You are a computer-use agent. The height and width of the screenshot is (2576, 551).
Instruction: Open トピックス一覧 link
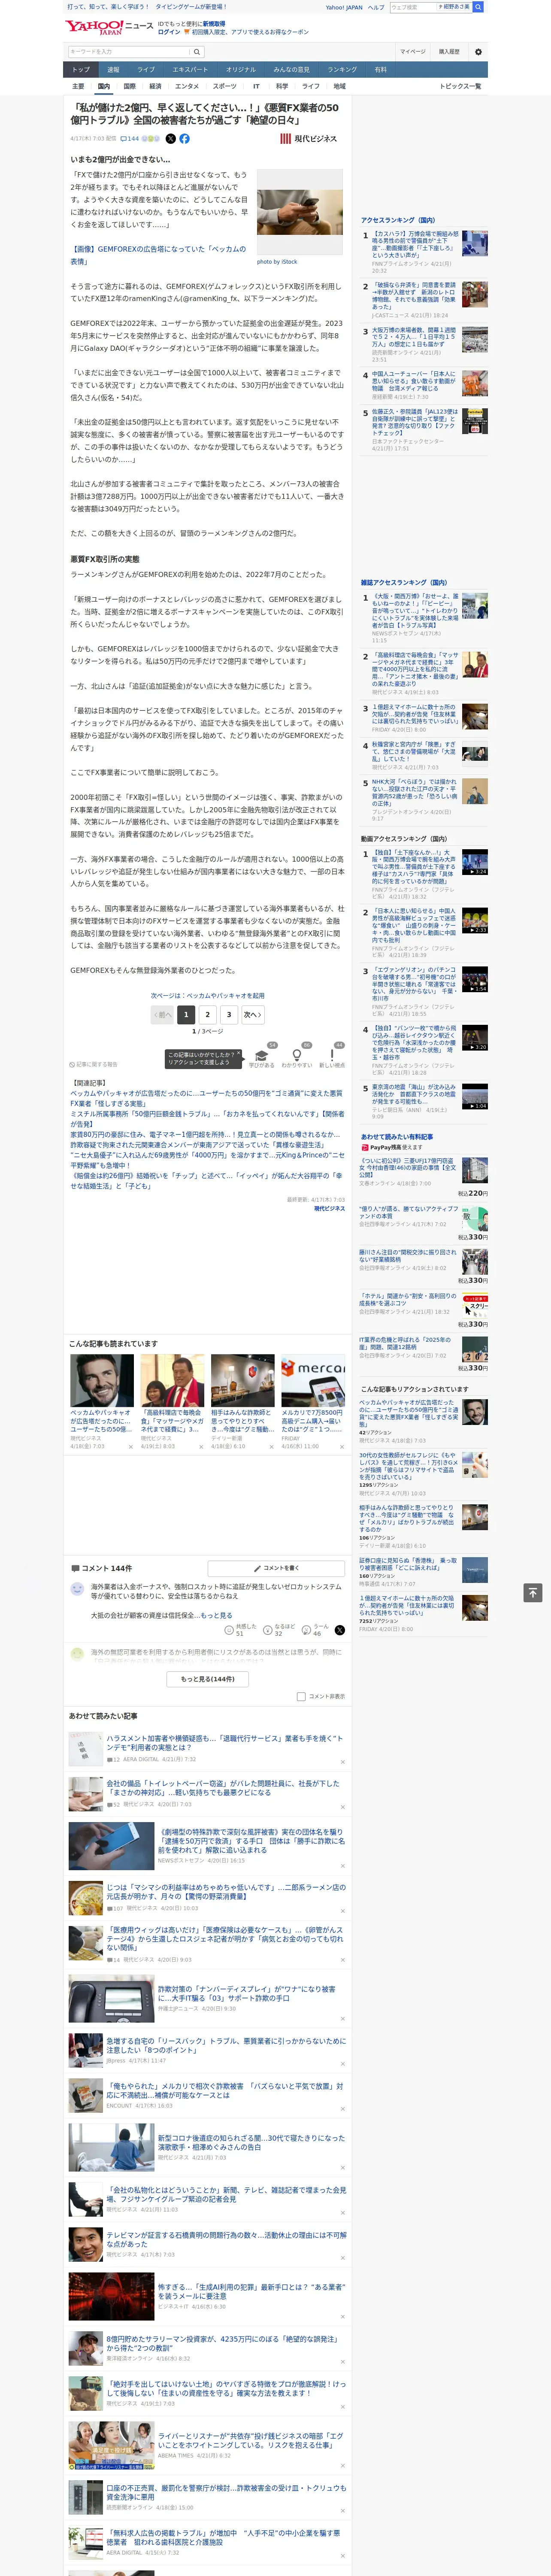(x=460, y=86)
